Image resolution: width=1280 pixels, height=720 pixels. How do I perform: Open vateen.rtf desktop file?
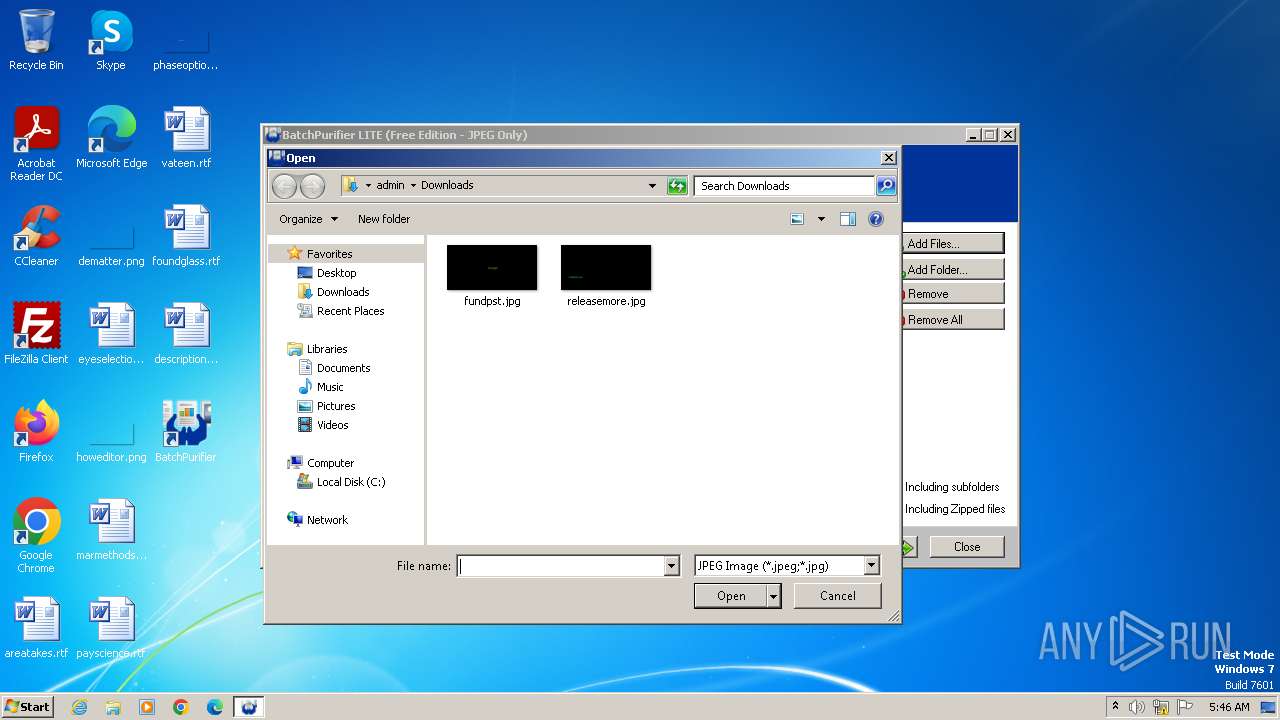186,138
